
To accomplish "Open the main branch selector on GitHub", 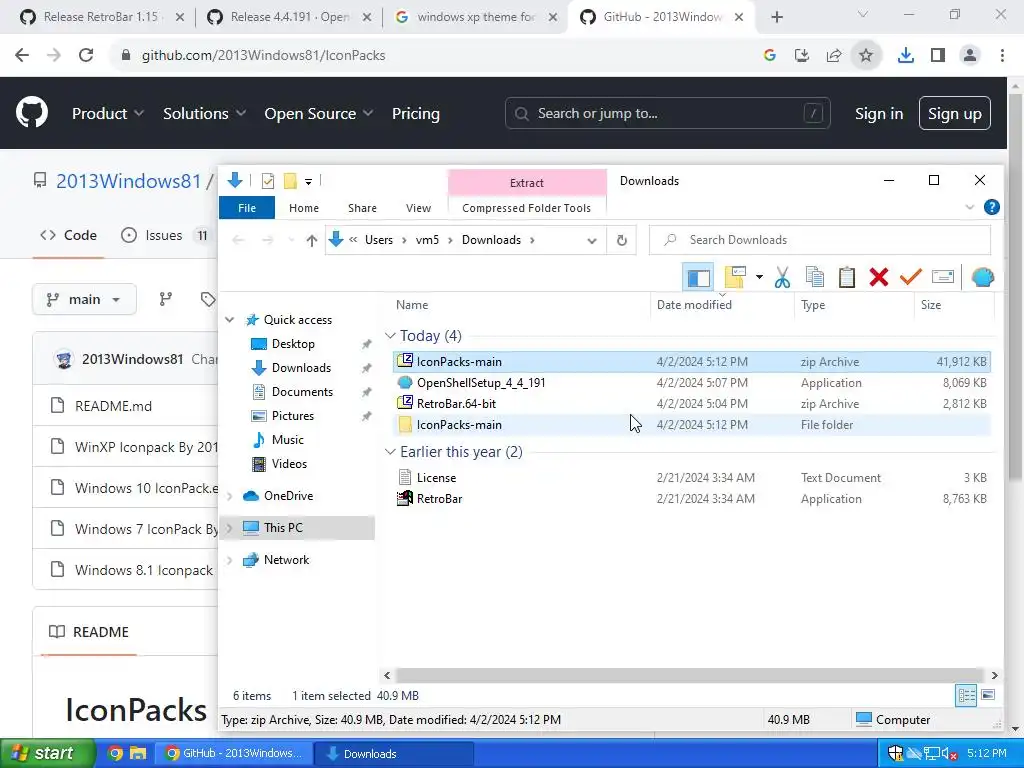I will [x=84, y=300].
